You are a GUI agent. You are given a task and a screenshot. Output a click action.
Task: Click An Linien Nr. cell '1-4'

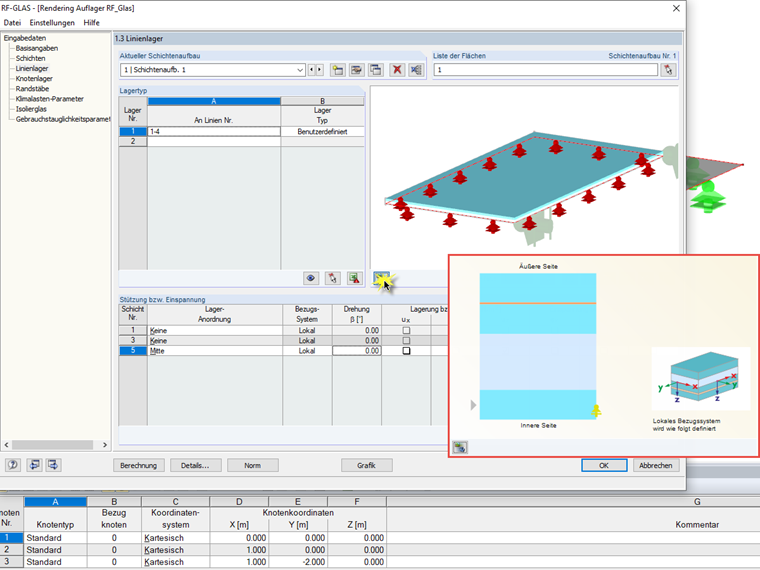(214, 131)
